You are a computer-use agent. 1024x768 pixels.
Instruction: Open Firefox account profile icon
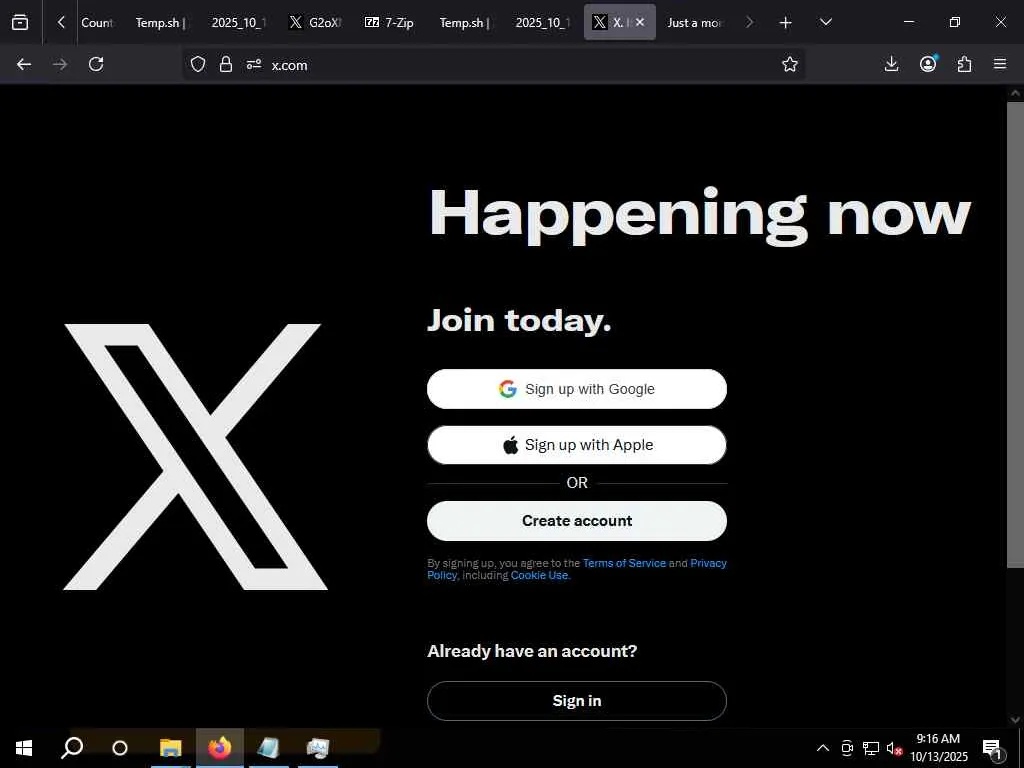point(928,64)
